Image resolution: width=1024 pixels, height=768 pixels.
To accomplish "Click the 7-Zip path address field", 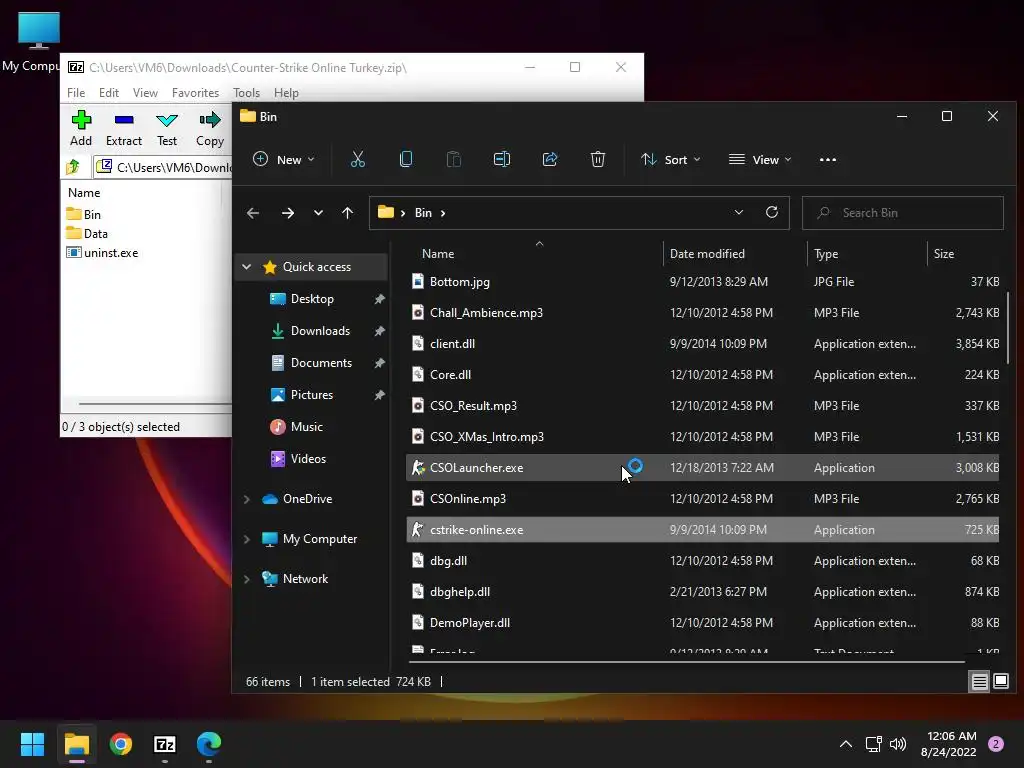I will [163, 167].
